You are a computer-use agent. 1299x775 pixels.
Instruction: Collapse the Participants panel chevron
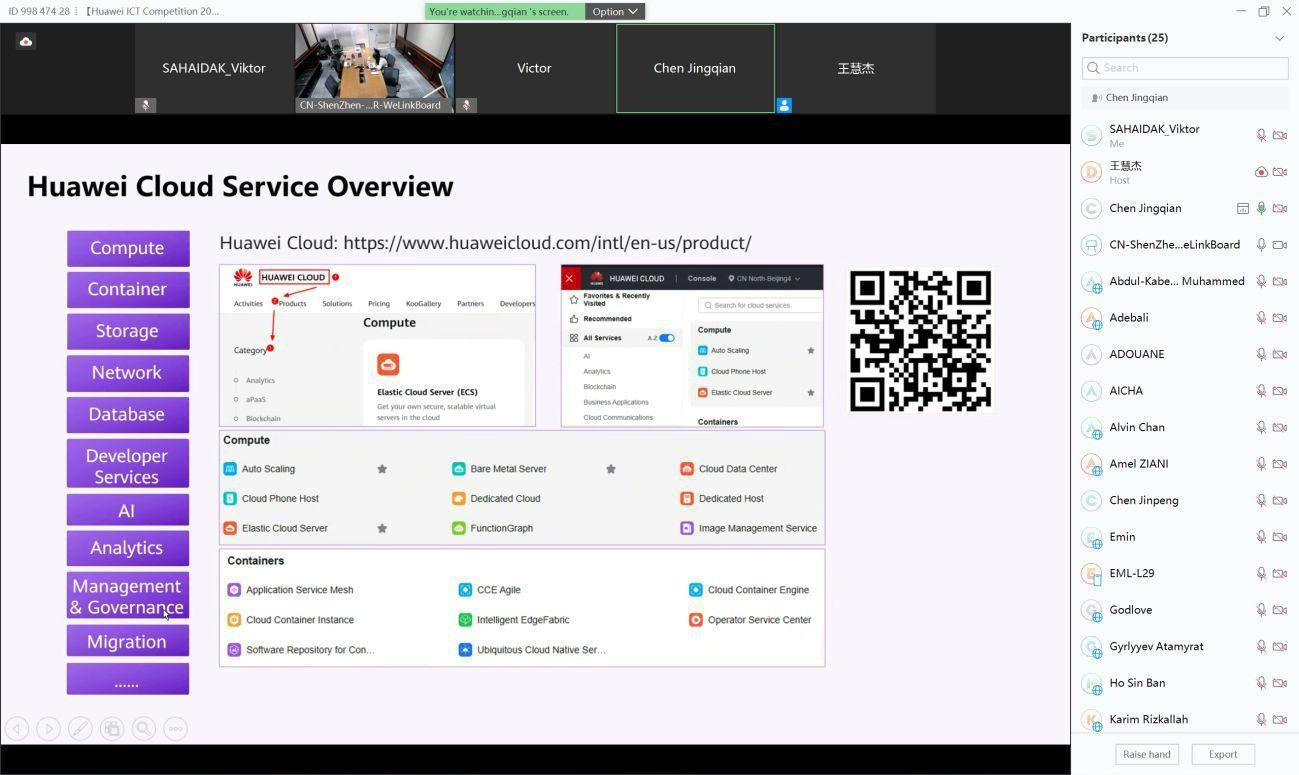click(x=1279, y=38)
